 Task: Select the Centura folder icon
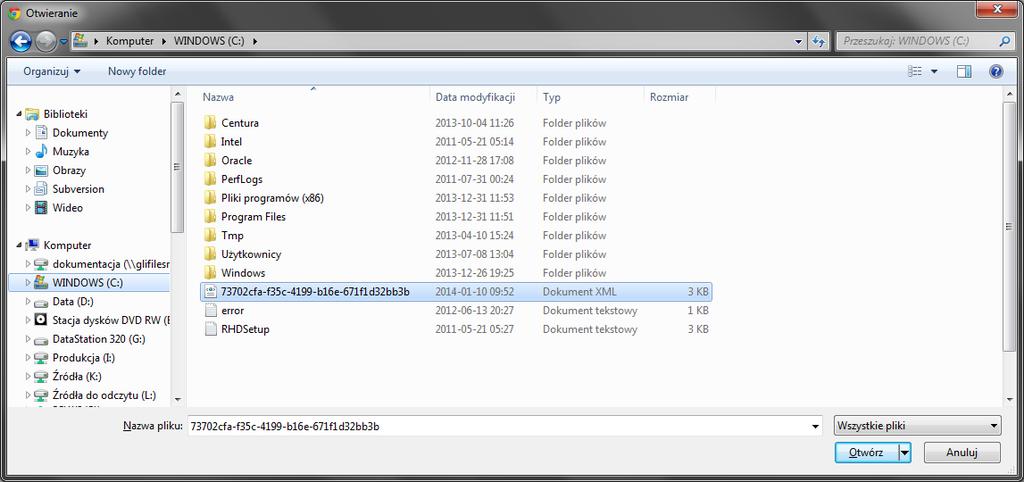210,123
